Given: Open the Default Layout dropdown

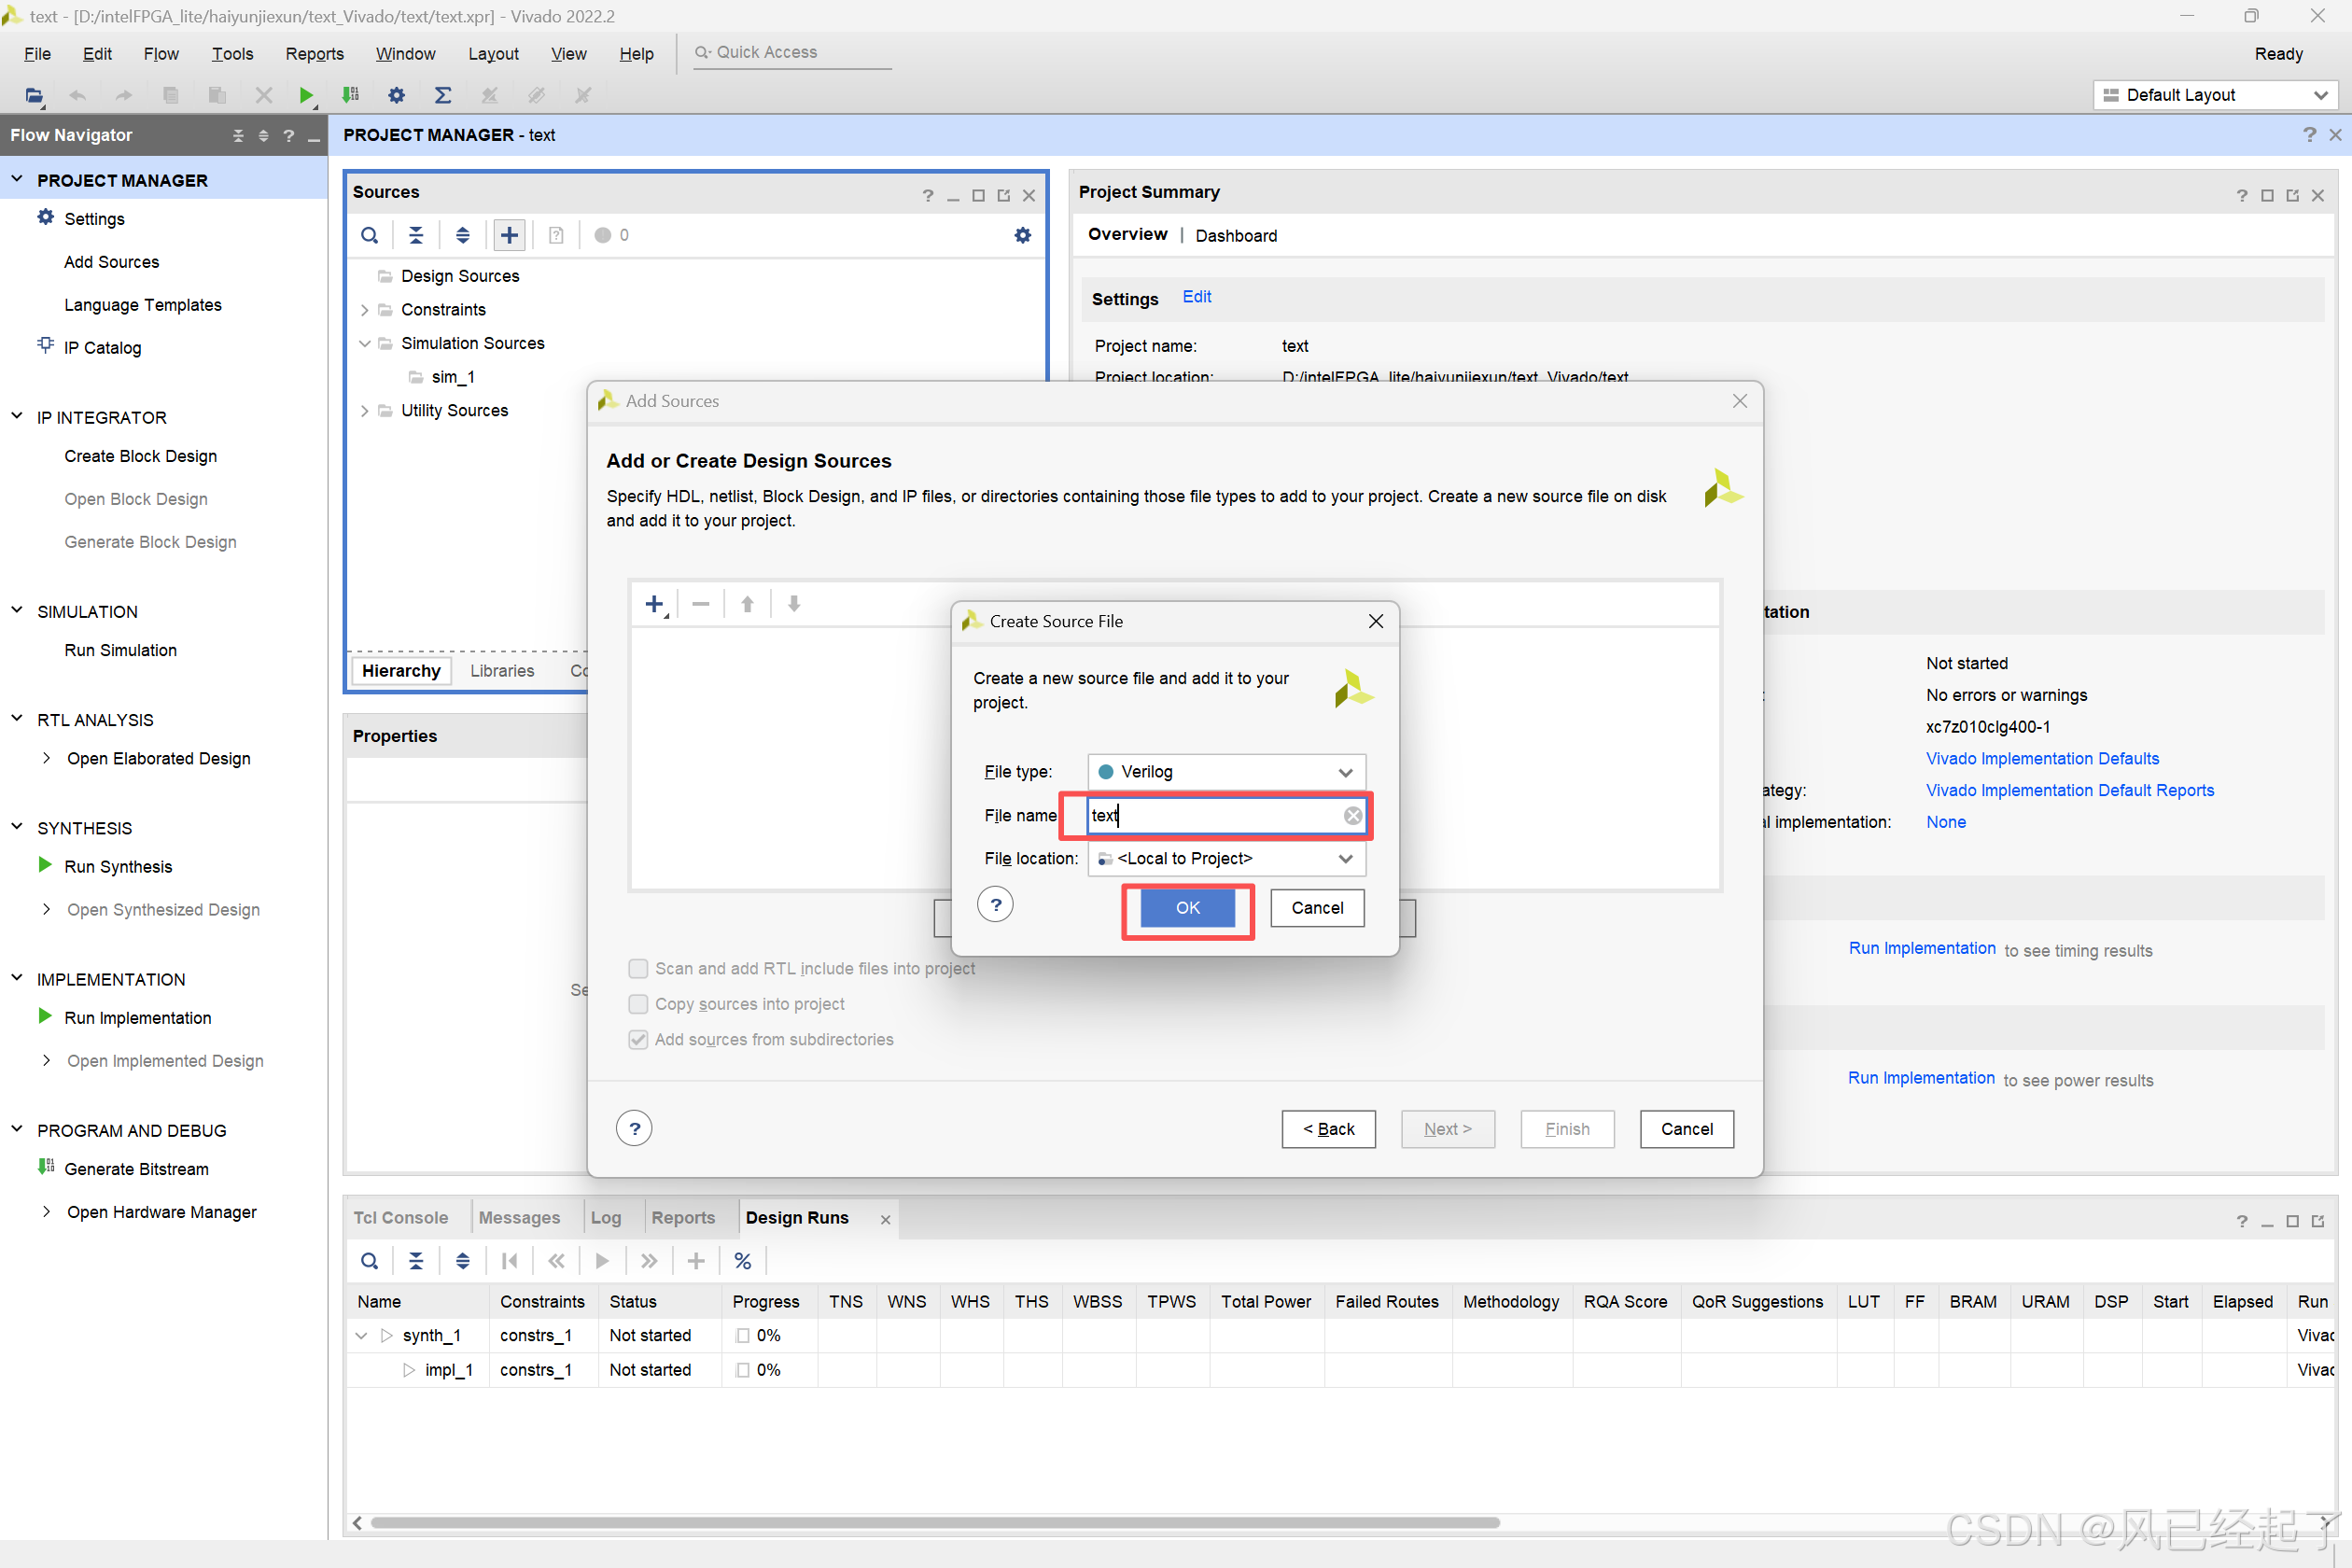Looking at the screenshot, I should (2215, 95).
